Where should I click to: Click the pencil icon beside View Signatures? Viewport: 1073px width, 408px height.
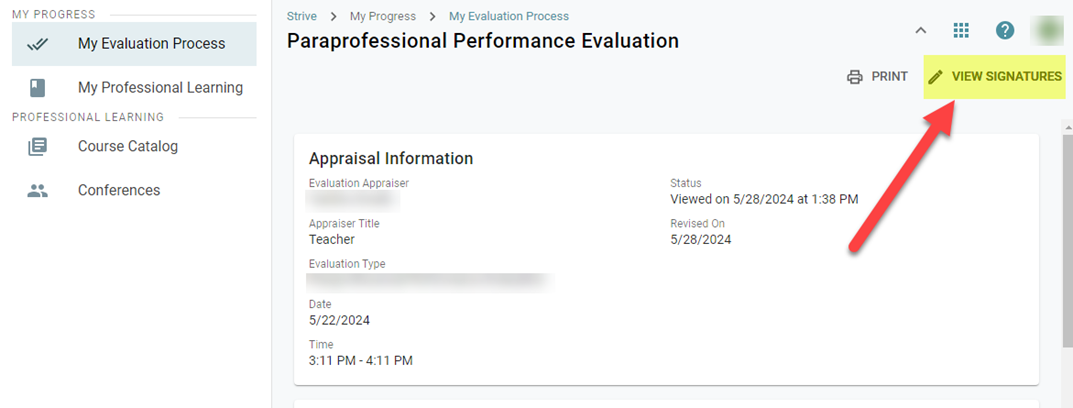click(936, 77)
